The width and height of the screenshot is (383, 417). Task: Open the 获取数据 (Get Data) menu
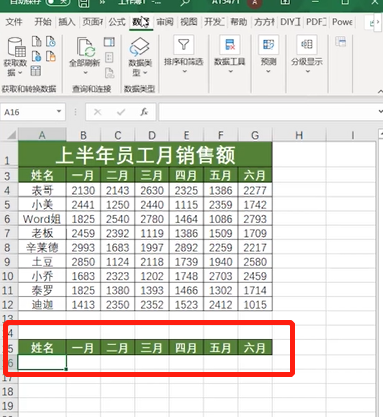tap(15, 57)
